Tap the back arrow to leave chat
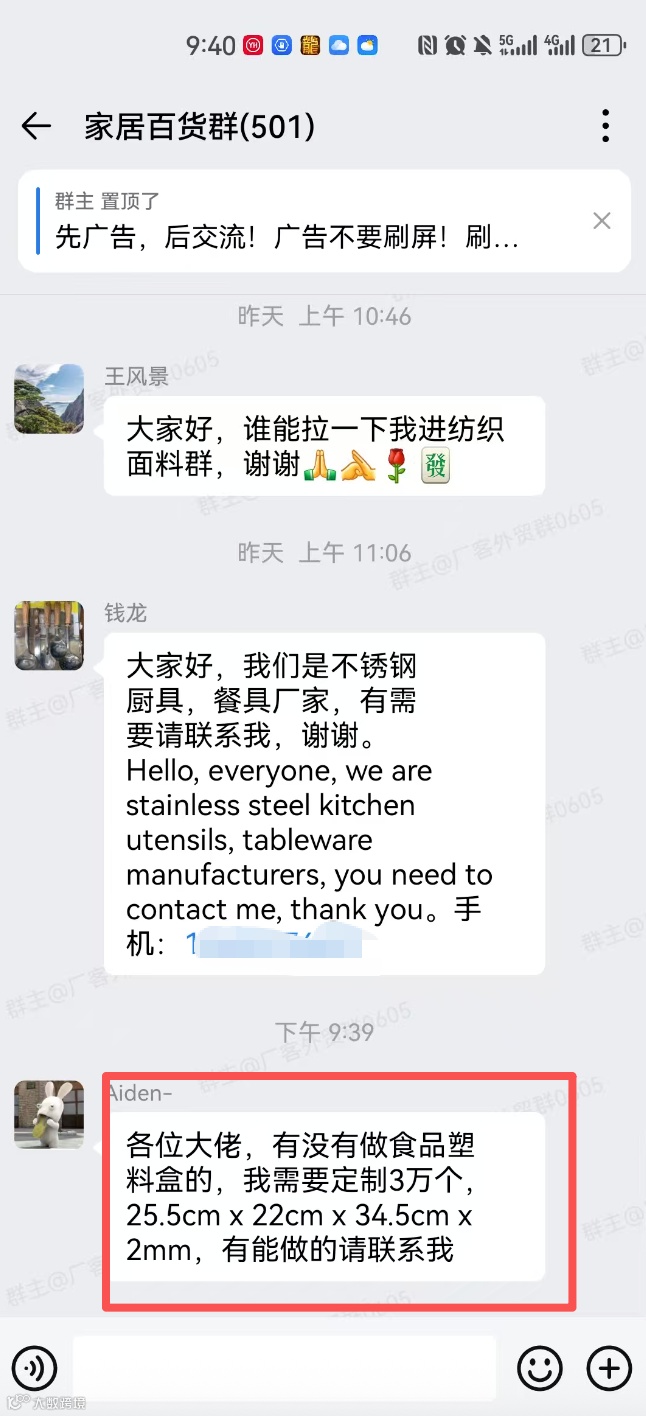The image size is (646, 1416). [36, 126]
